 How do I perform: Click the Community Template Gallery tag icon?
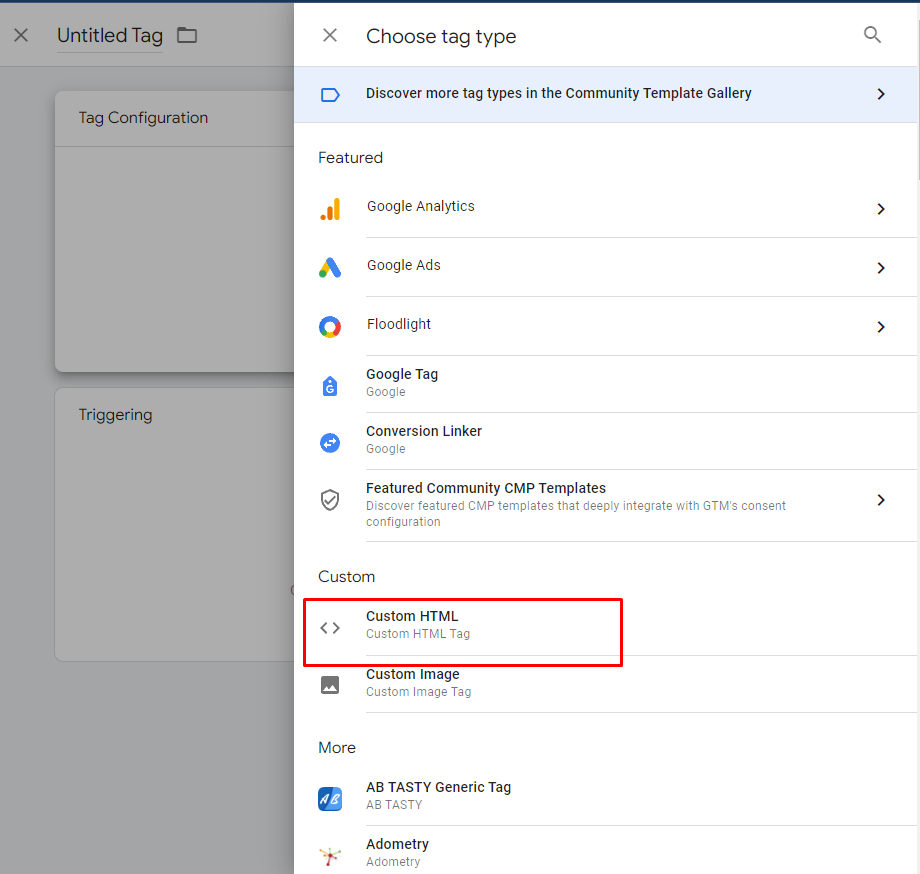click(330, 94)
